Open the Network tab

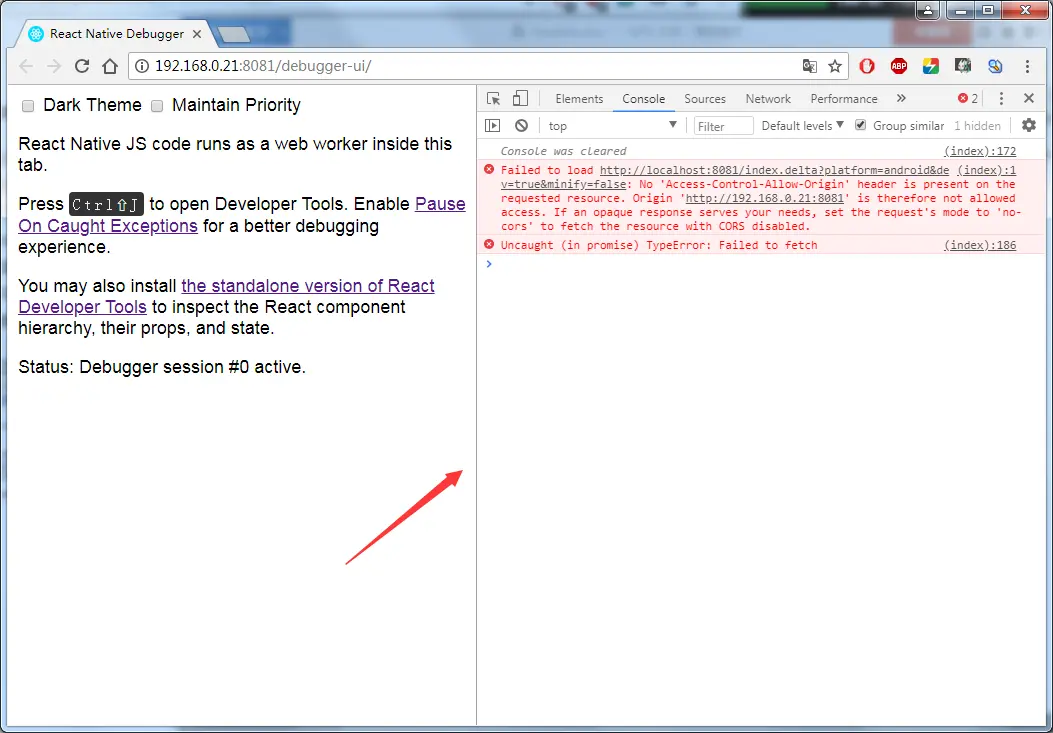coord(768,99)
